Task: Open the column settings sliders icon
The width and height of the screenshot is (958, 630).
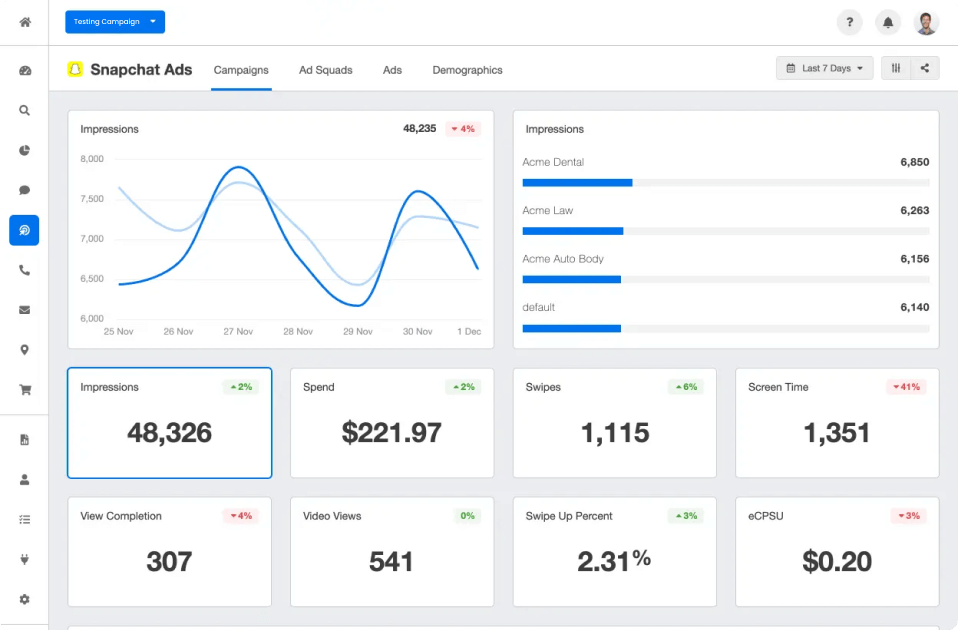Action: (896, 68)
